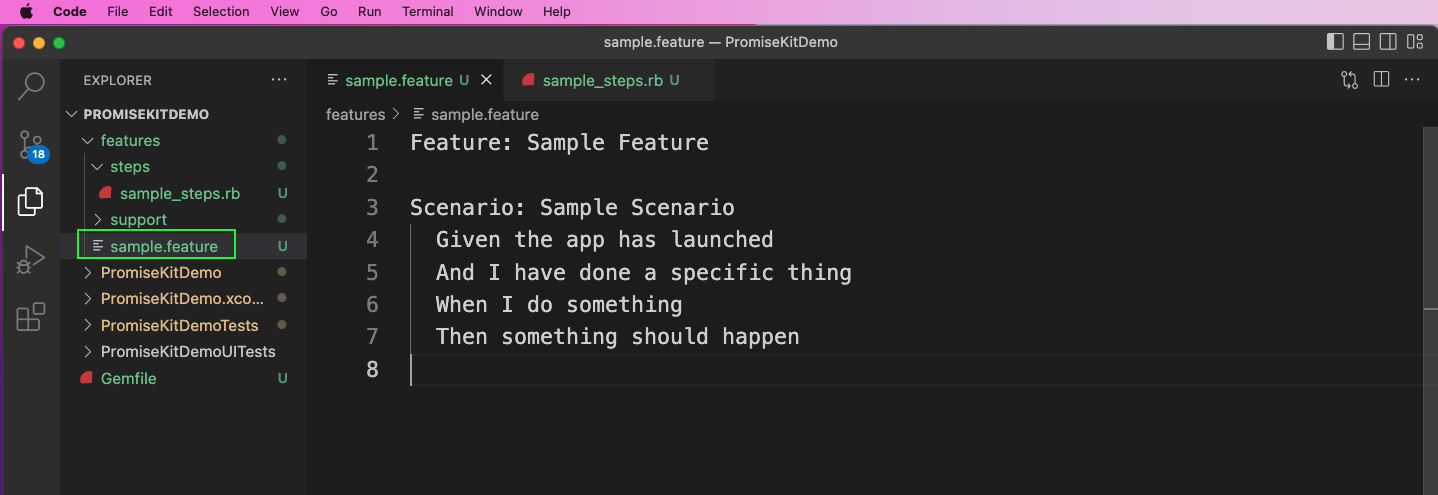Expand the support folder
The image size is (1438, 495).
tap(98, 220)
